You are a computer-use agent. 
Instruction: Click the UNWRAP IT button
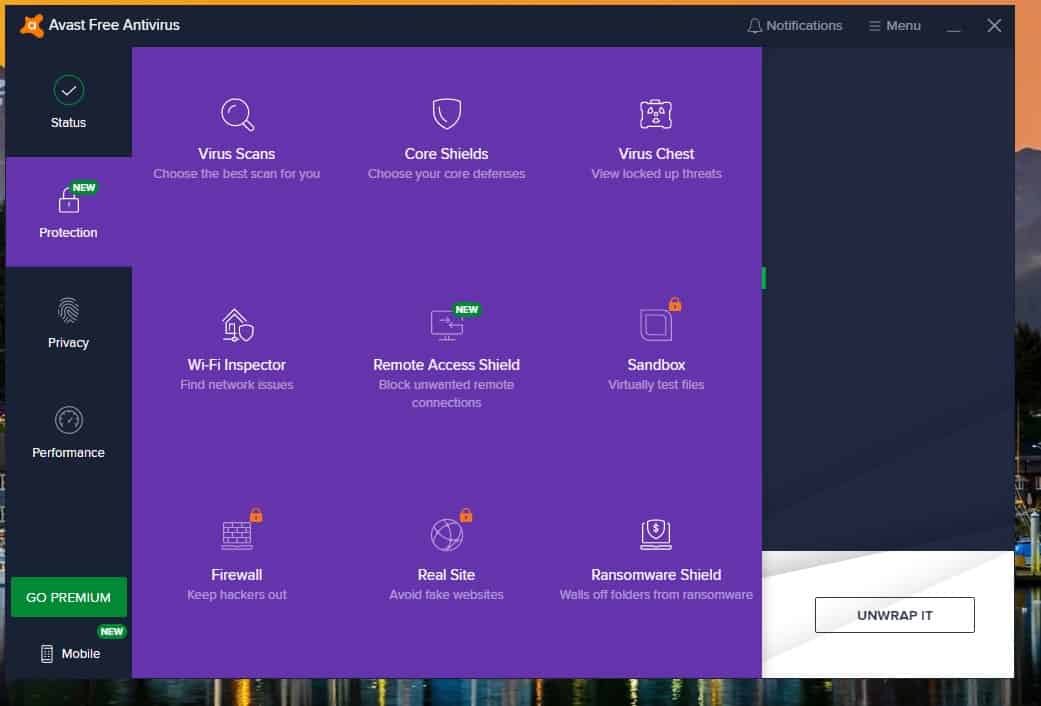[894, 615]
